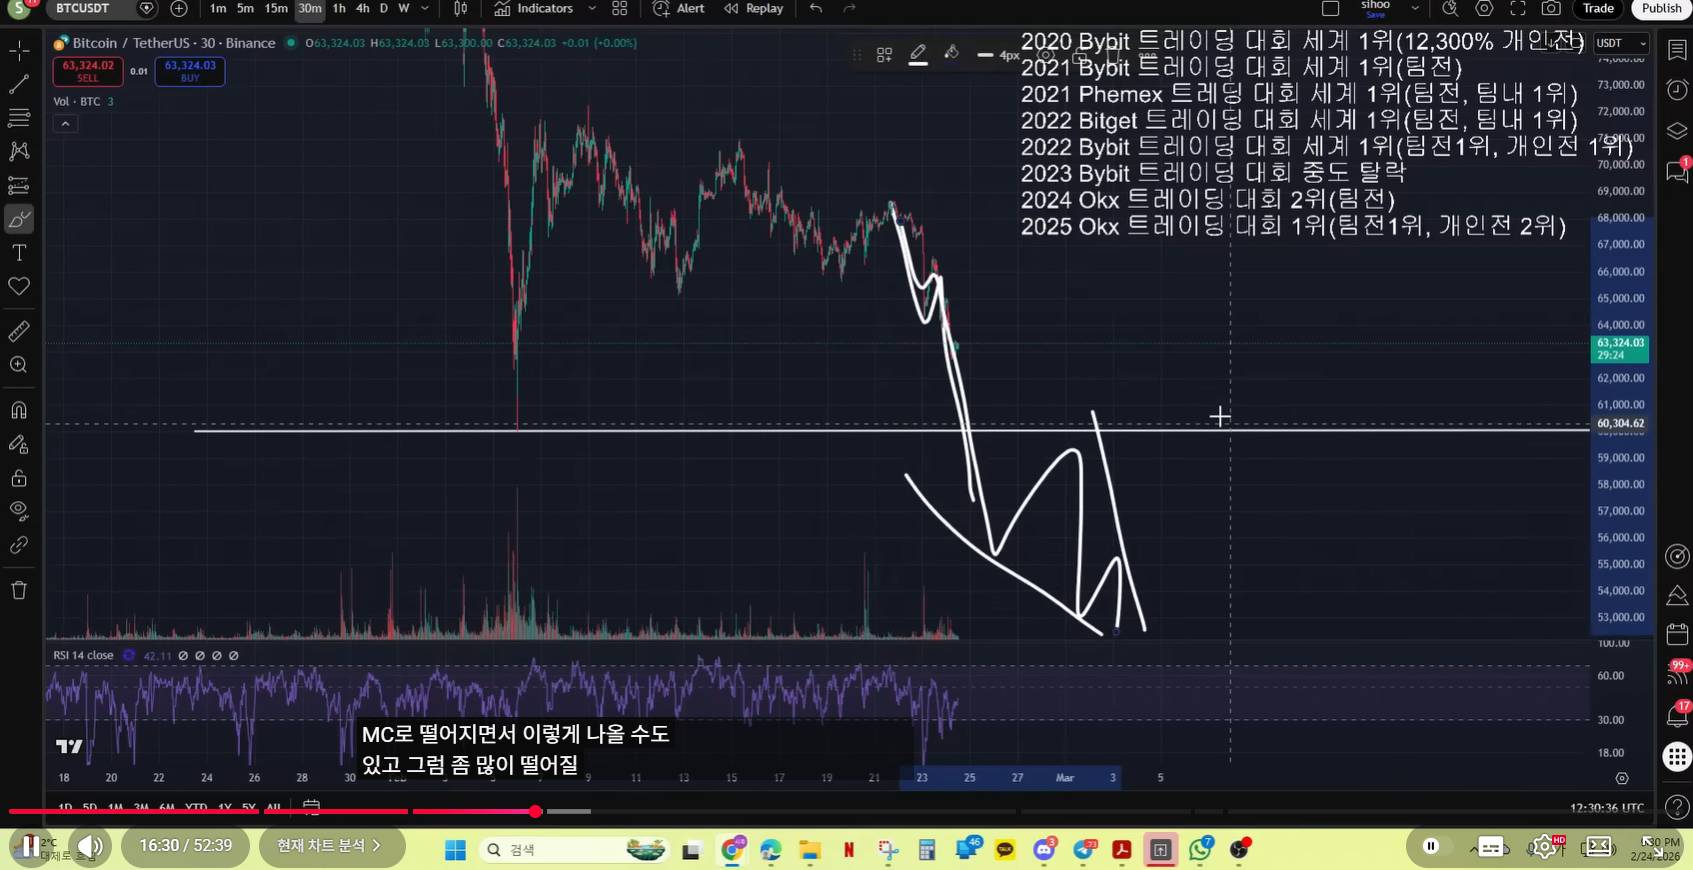Image resolution: width=1693 pixels, height=870 pixels.
Task: Open quick search icon in top bar
Action: tap(1450, 9)
